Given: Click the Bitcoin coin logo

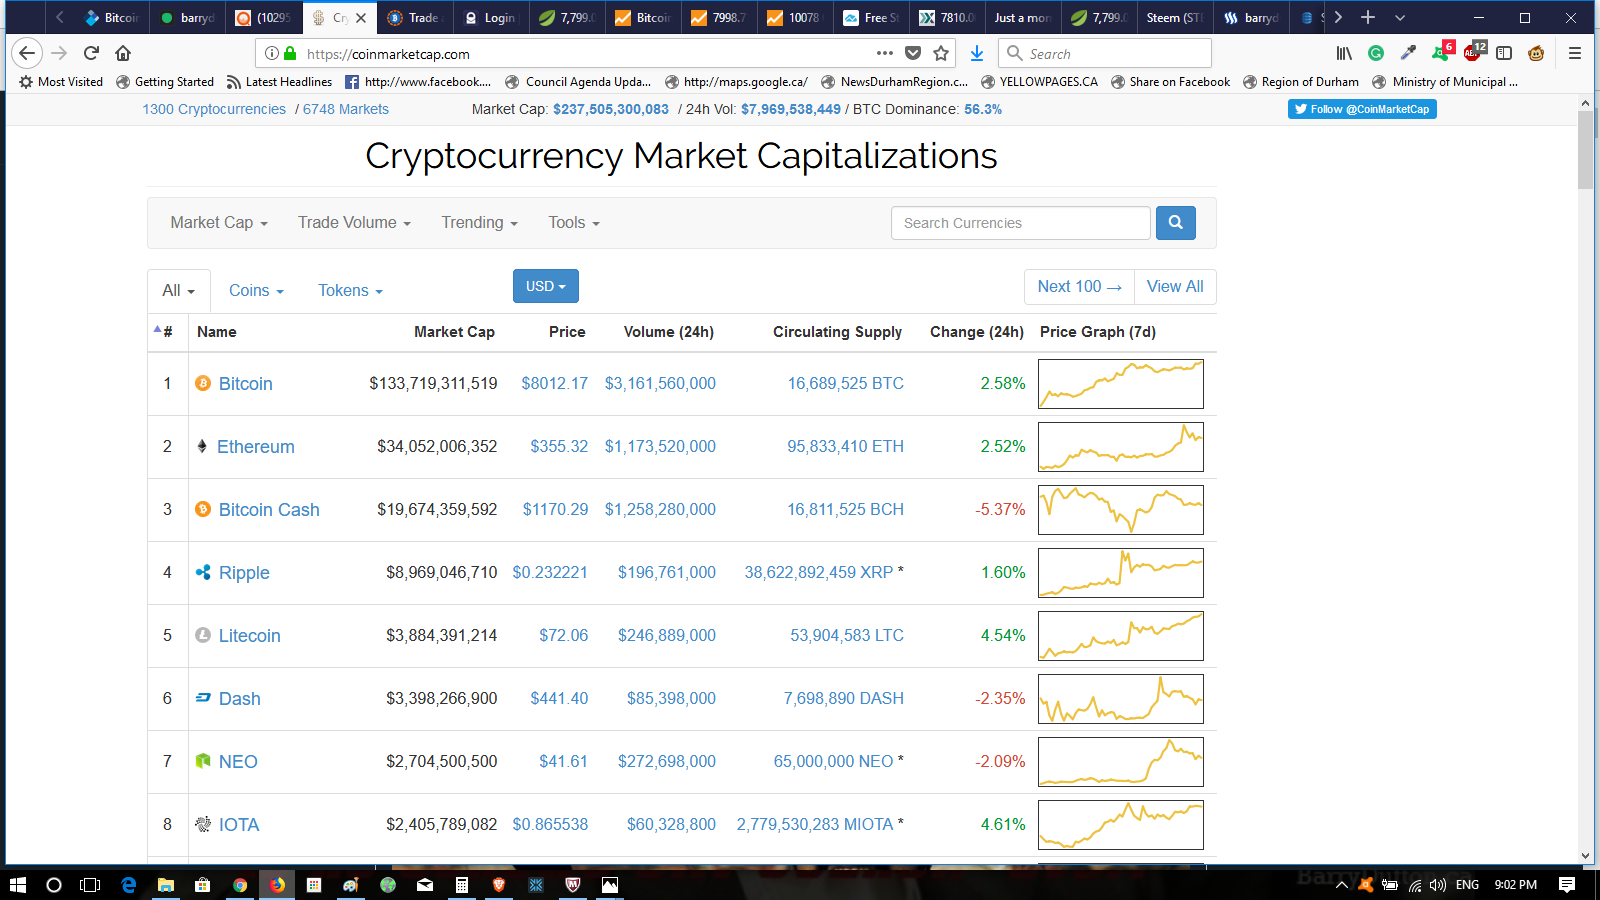Looking at the screenshot, I should pos(203,384).
